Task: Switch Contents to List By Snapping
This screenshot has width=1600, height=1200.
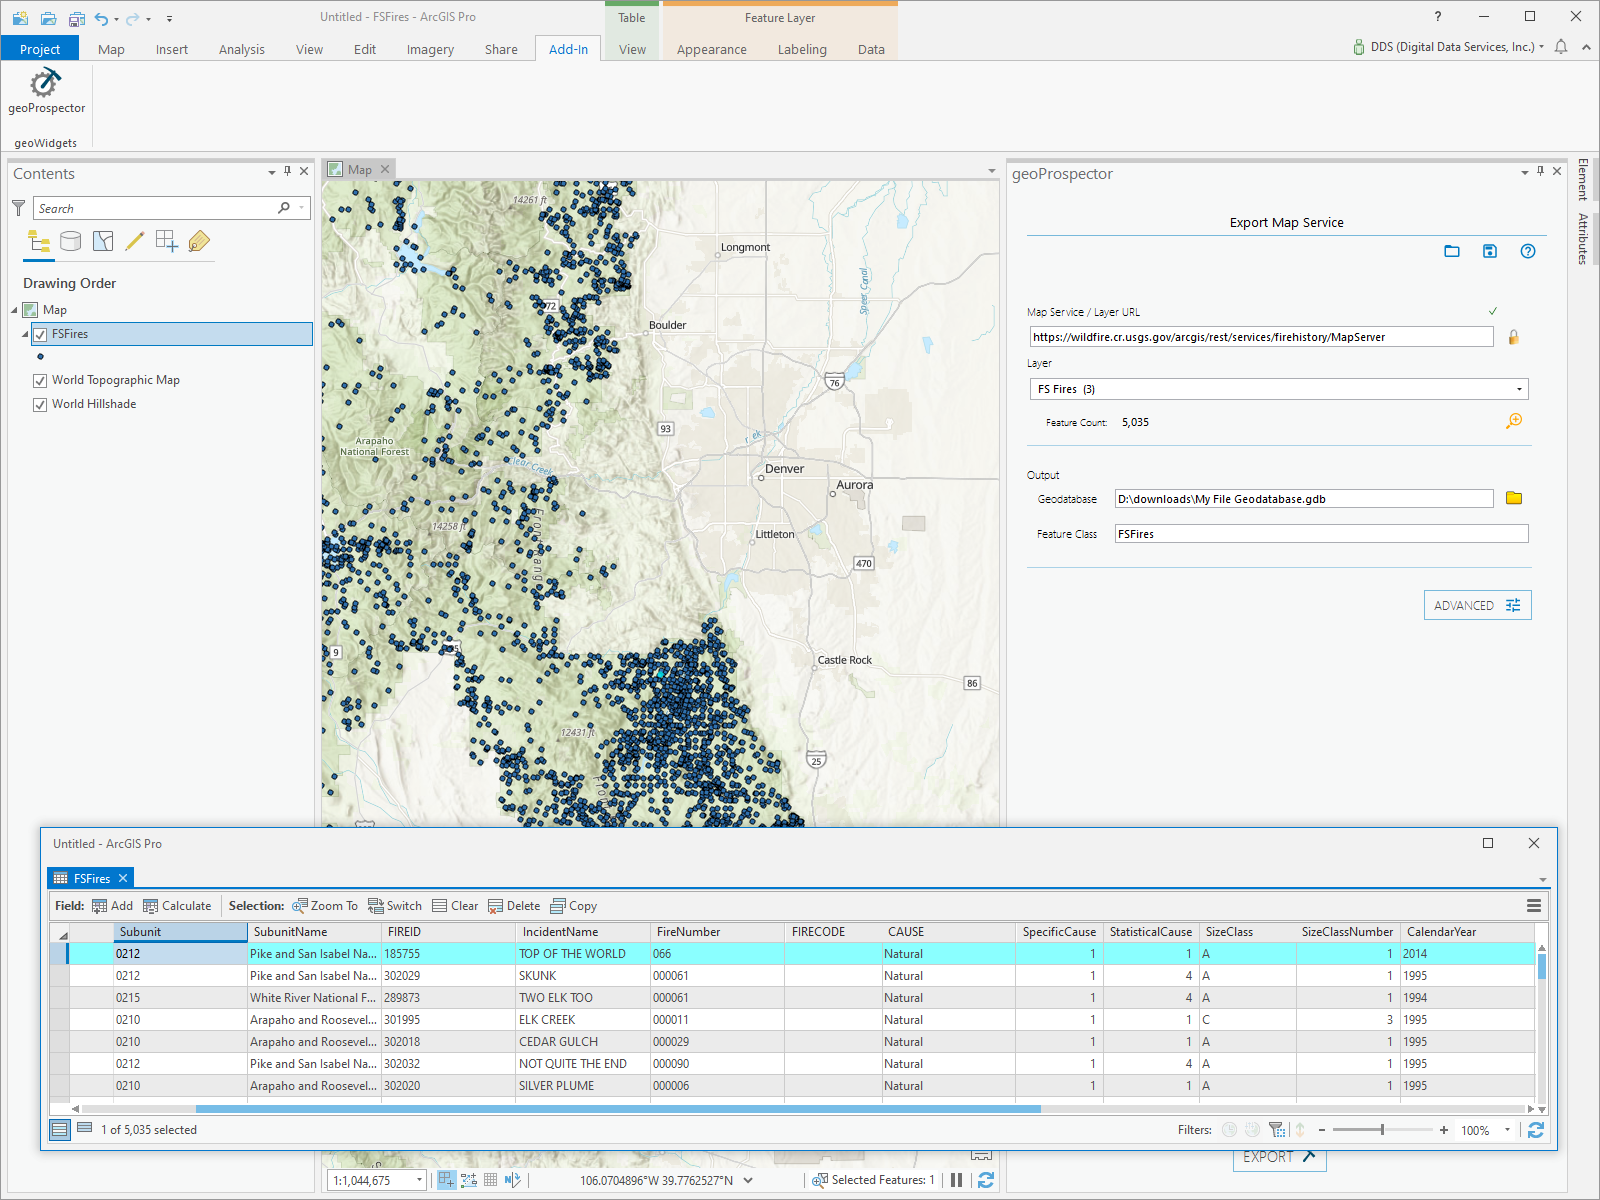Action: [x=167, y=241]
